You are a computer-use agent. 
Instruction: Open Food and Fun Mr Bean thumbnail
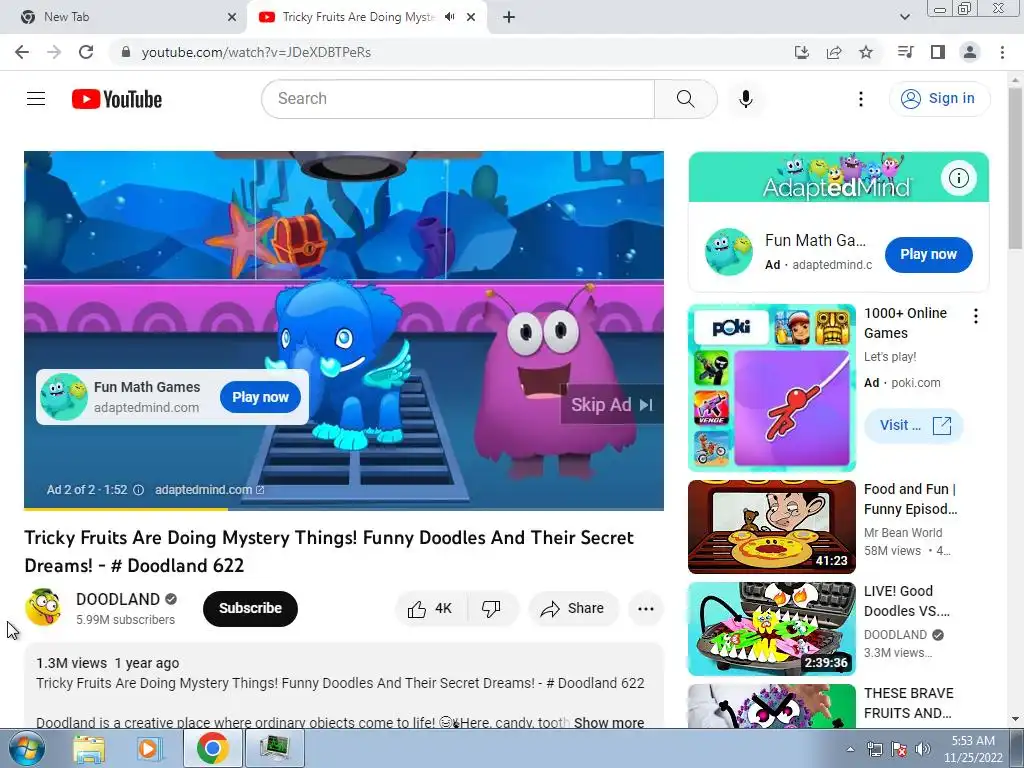(771, 527)
